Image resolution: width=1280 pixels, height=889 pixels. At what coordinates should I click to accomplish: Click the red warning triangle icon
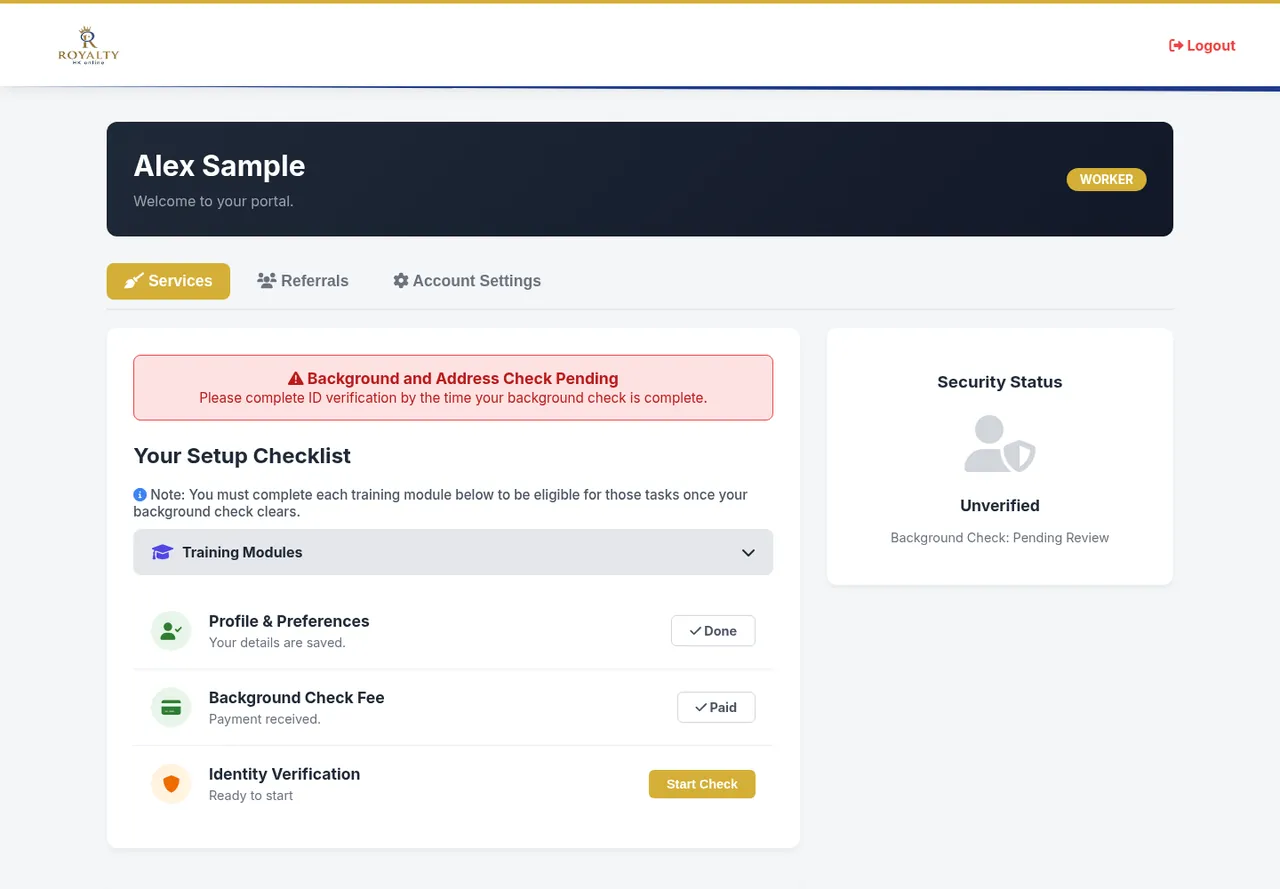click(x=295, y=379)
